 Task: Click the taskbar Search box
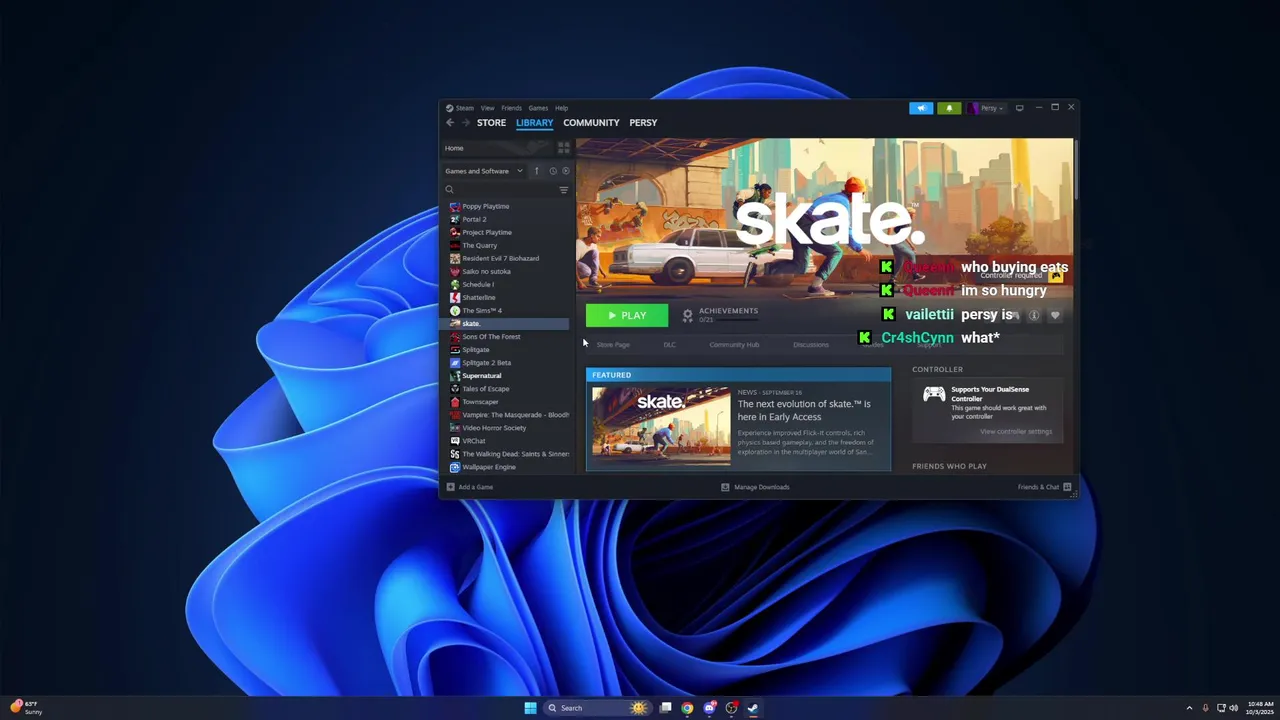pos(597,708)
